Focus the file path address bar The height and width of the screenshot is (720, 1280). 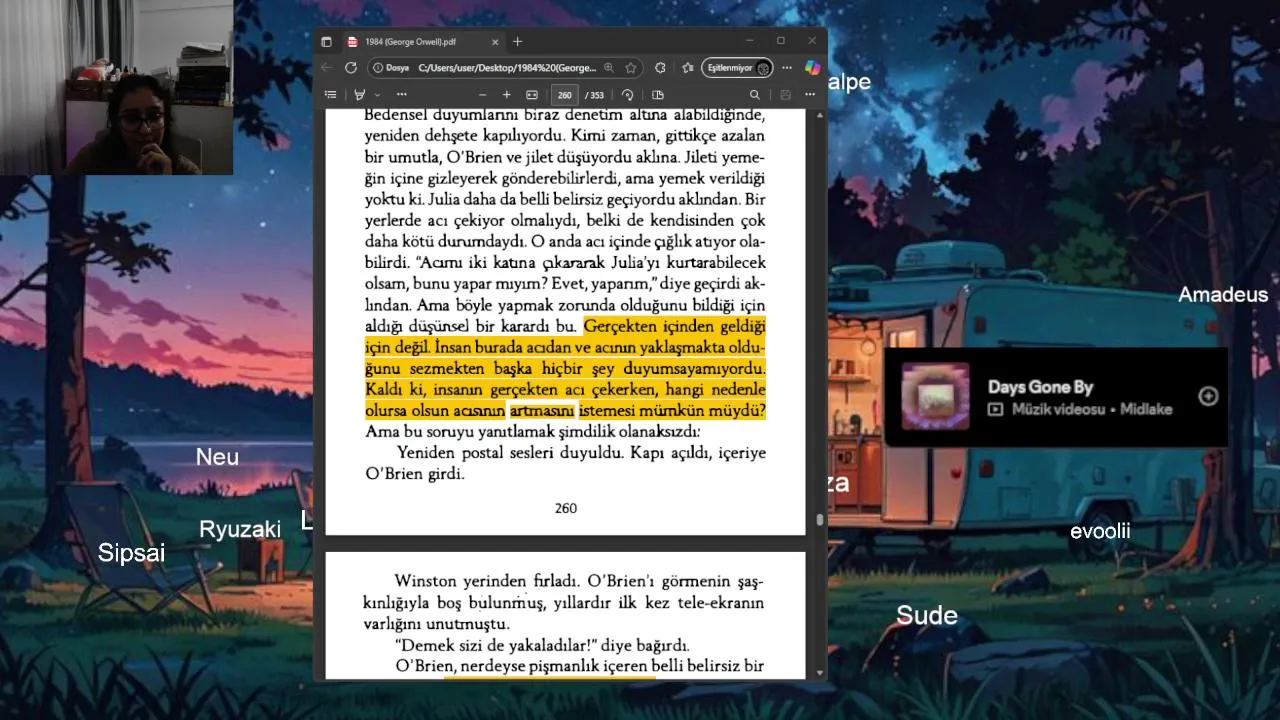pos(507,68)
